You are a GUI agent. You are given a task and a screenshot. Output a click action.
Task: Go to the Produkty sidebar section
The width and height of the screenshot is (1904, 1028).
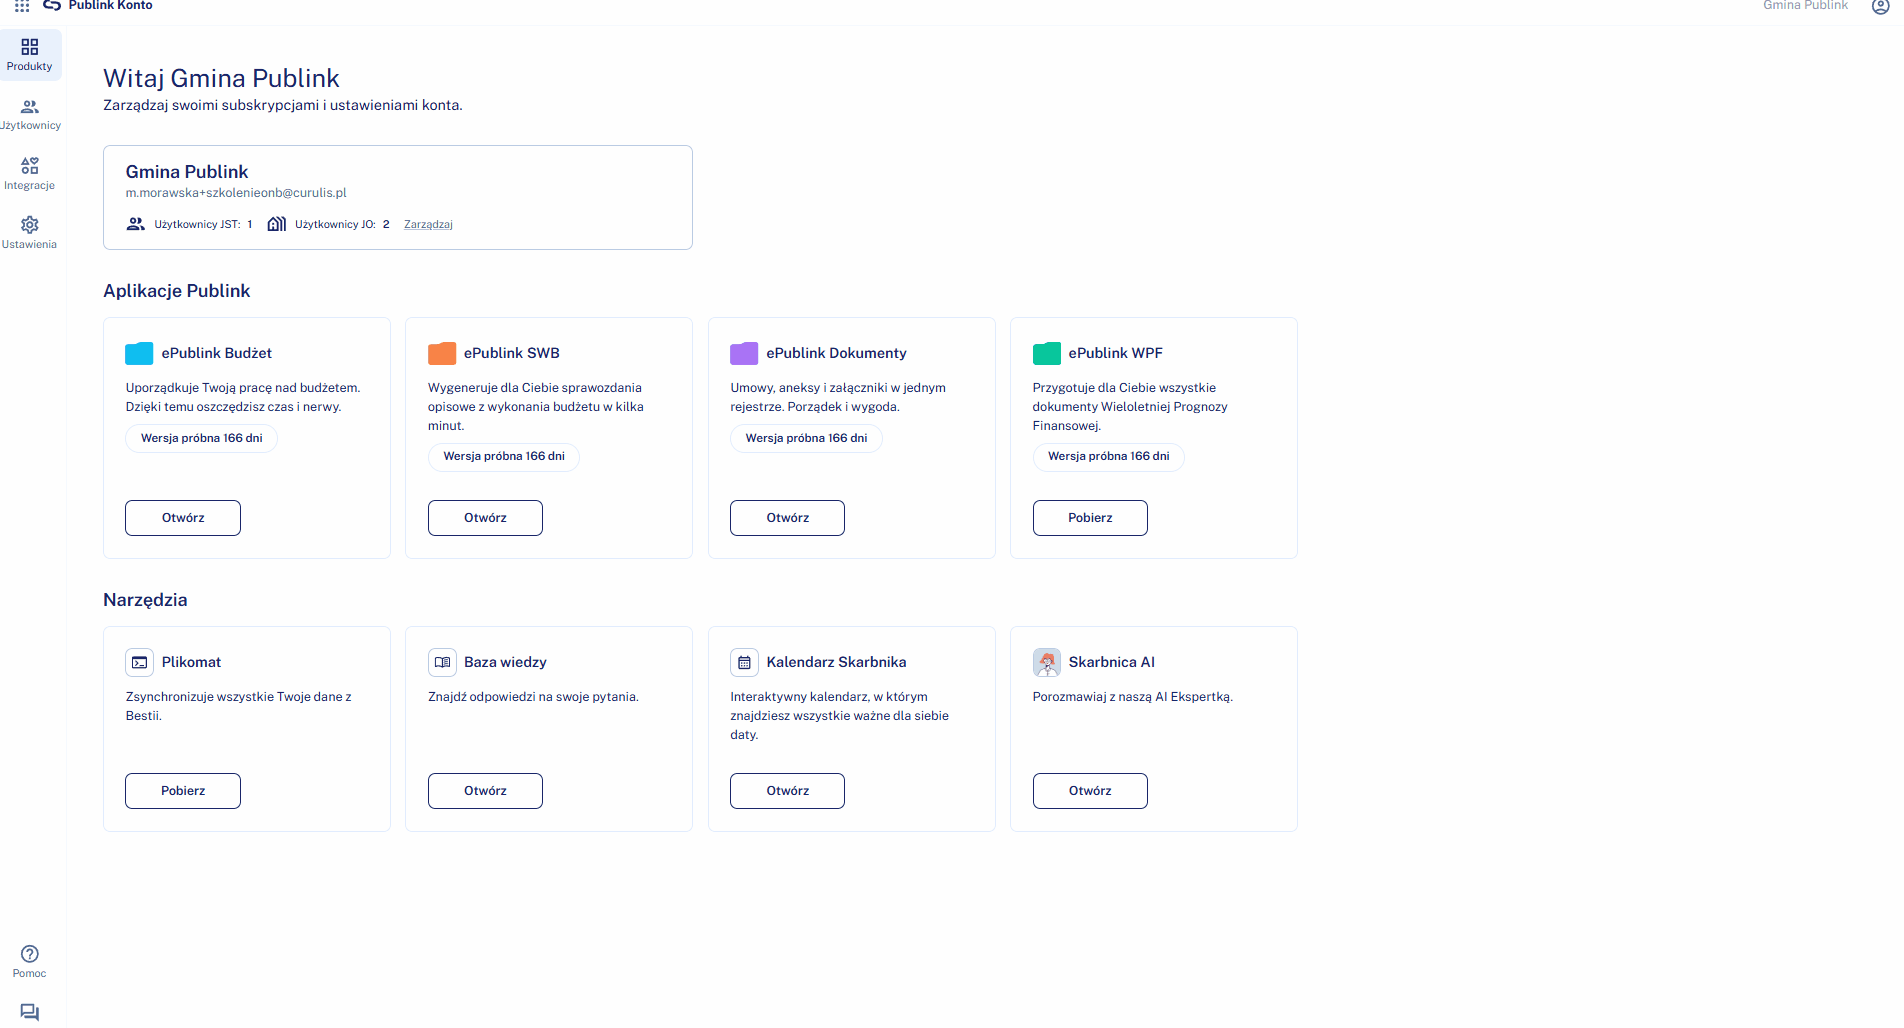click(x=30, y=54)
